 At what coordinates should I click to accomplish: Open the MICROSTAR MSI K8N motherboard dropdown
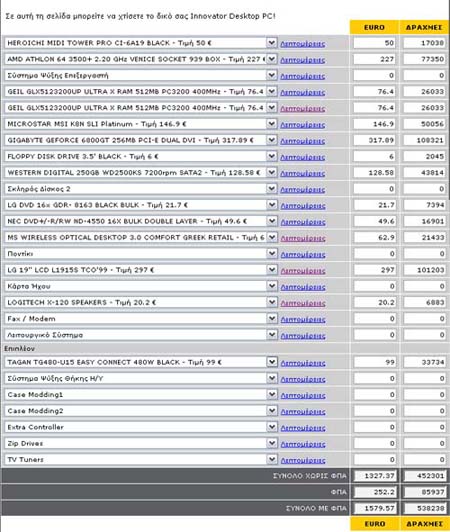[141, 124]
